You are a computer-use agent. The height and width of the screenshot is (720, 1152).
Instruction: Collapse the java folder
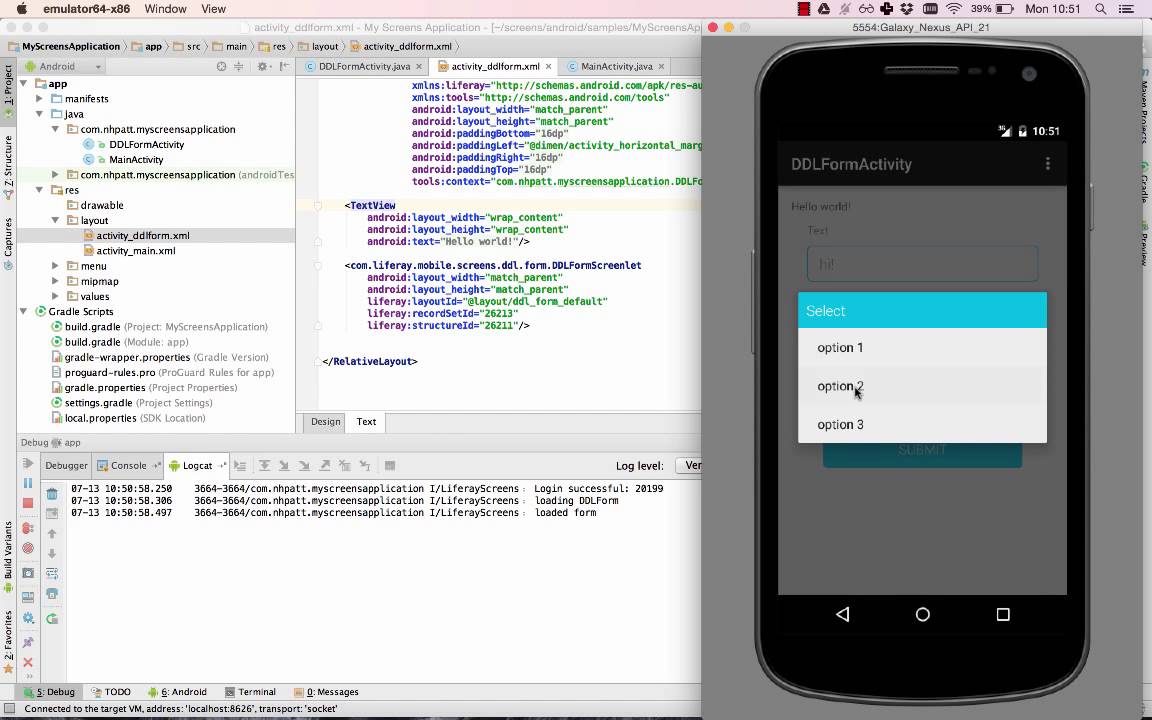(40, 114)
